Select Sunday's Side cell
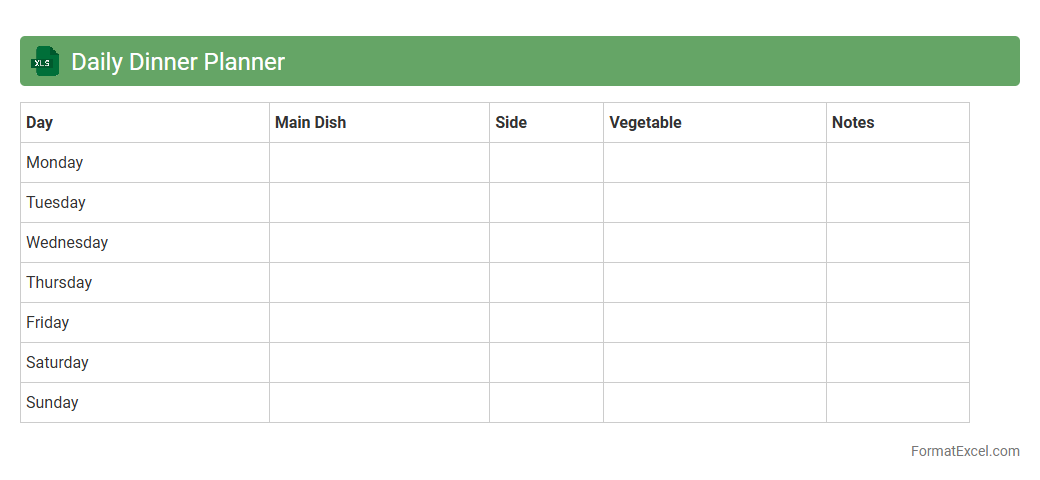Image resolution: width=1040 pixels, height=480 pixels. coord(546,402)
